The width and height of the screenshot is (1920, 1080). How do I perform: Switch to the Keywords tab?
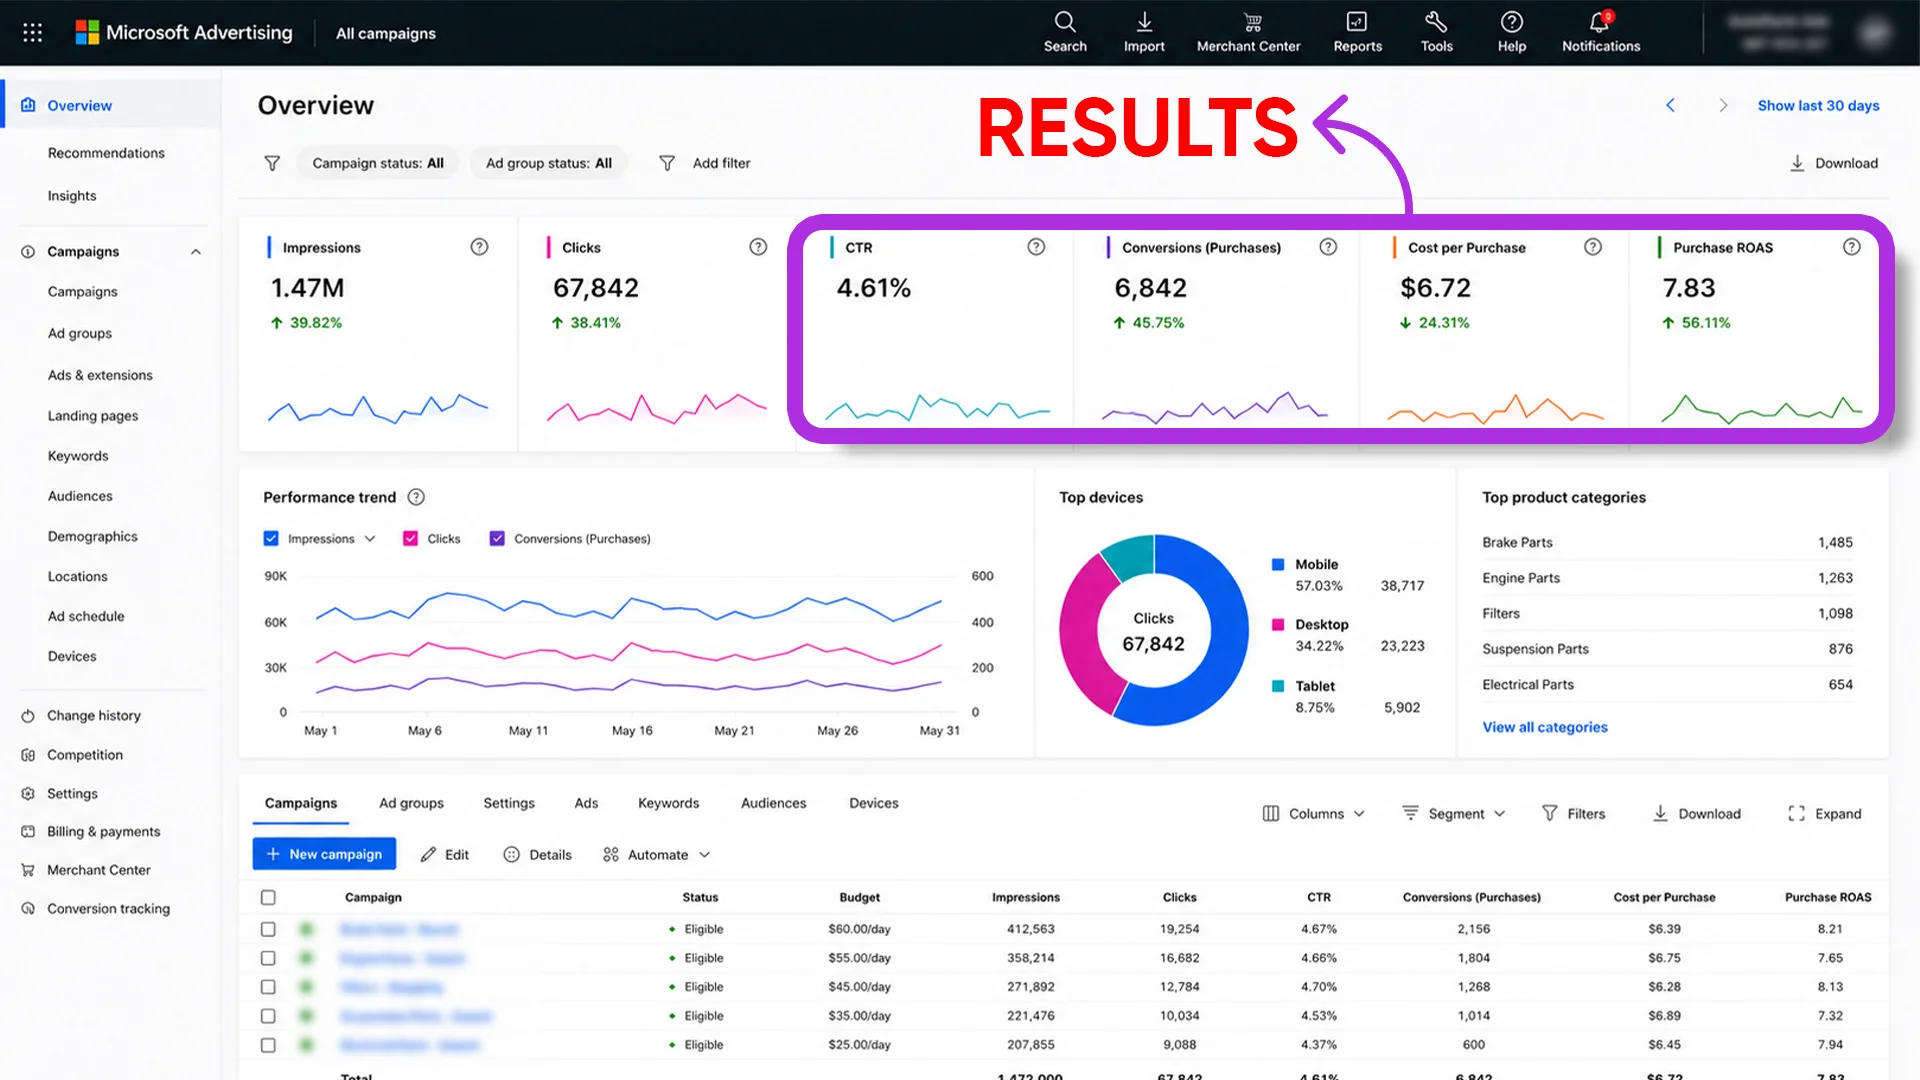click(x=668, y=803)
